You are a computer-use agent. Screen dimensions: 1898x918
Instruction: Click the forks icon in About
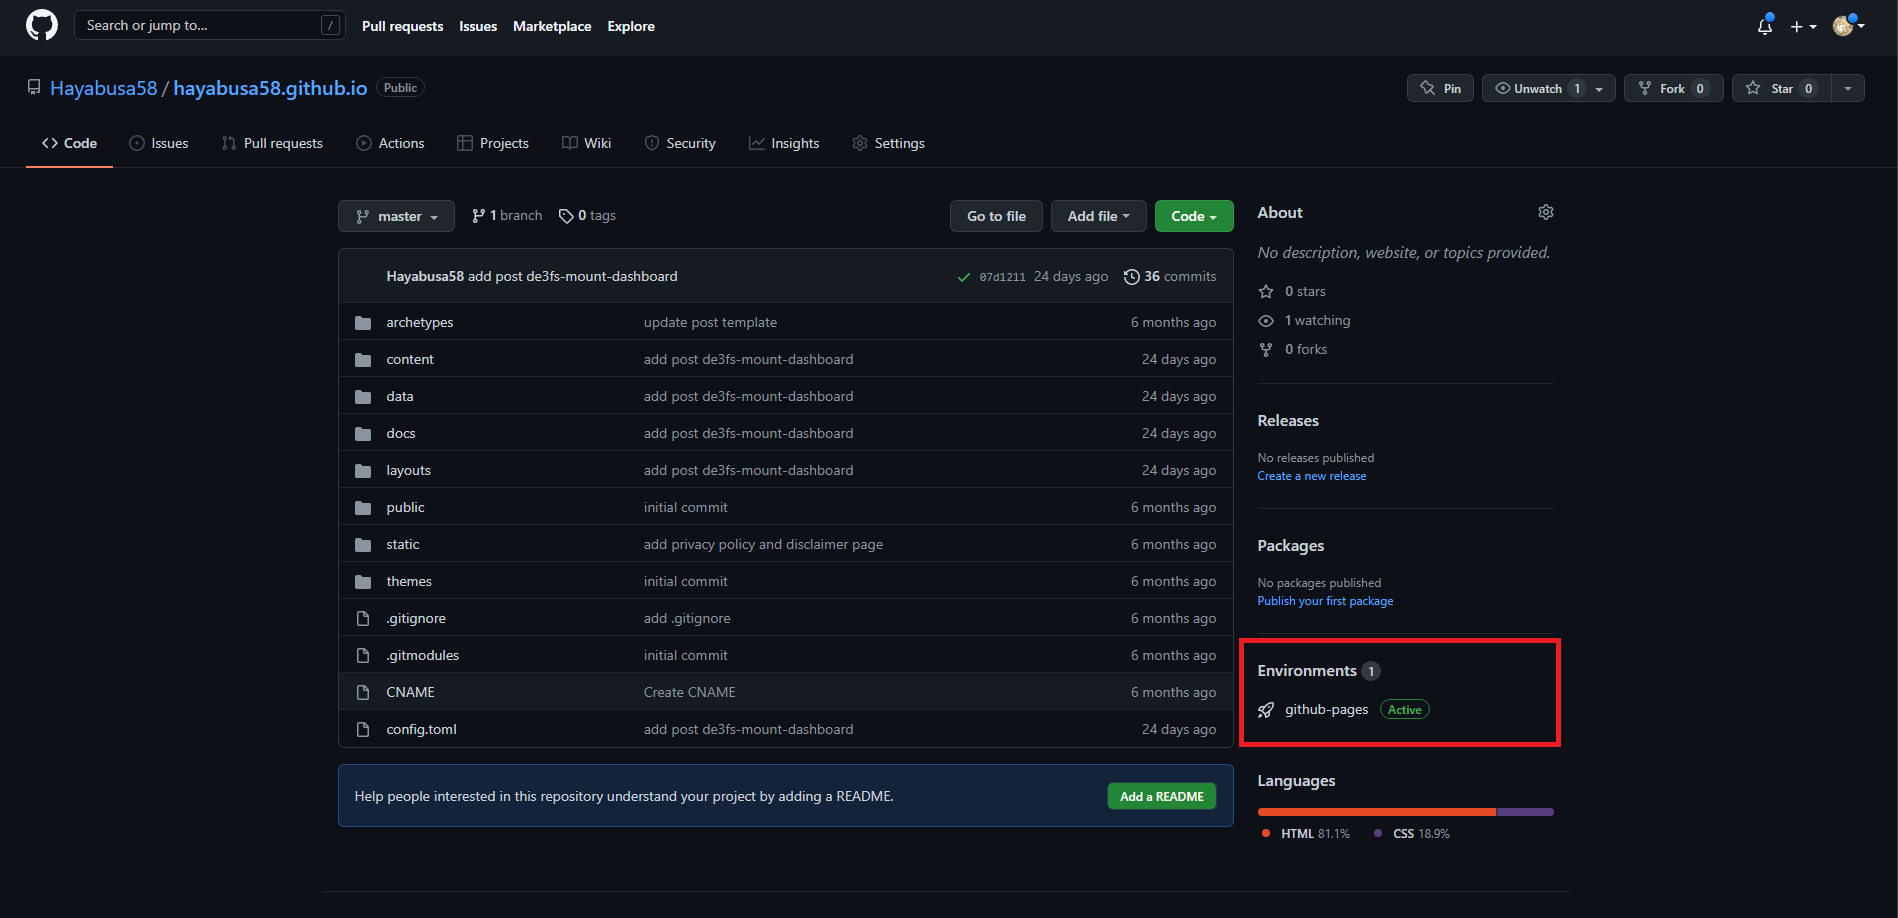tap(1266, 350)
